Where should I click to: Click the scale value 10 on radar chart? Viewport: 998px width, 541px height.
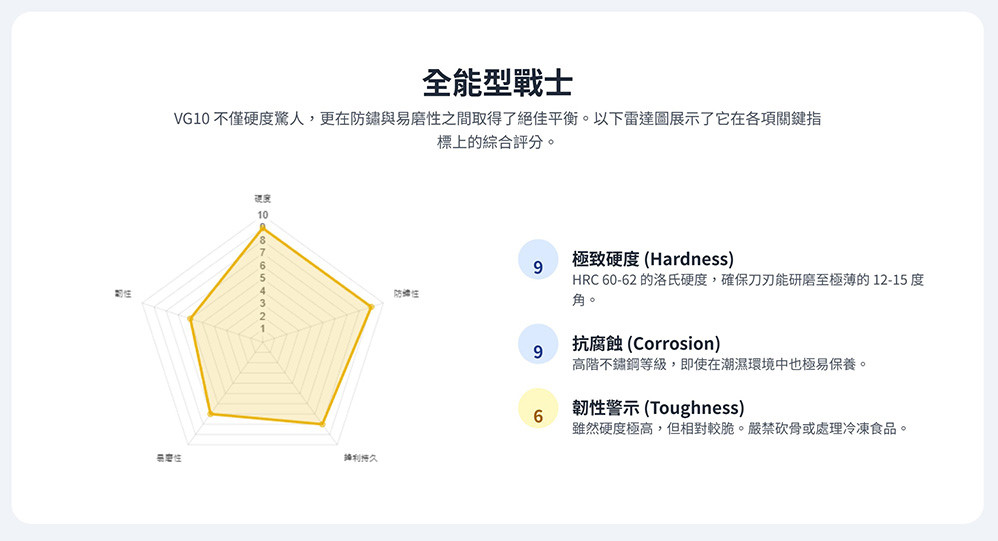[262, 215]
